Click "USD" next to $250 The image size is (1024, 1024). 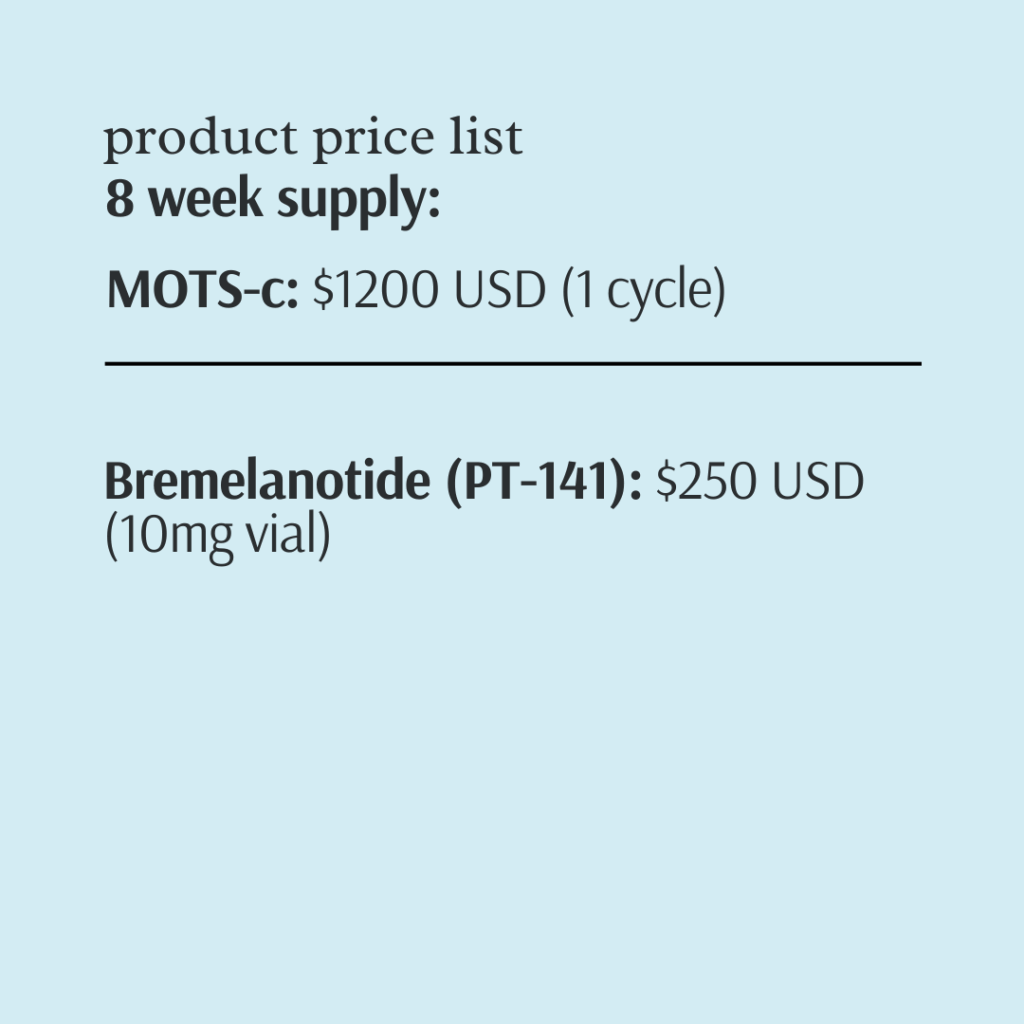click(818, 481)
